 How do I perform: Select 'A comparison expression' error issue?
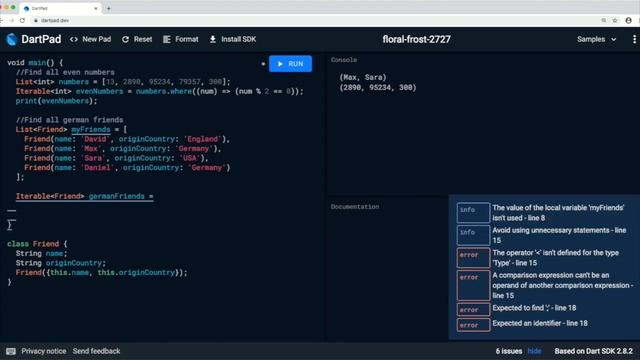[x=544, y=285]
